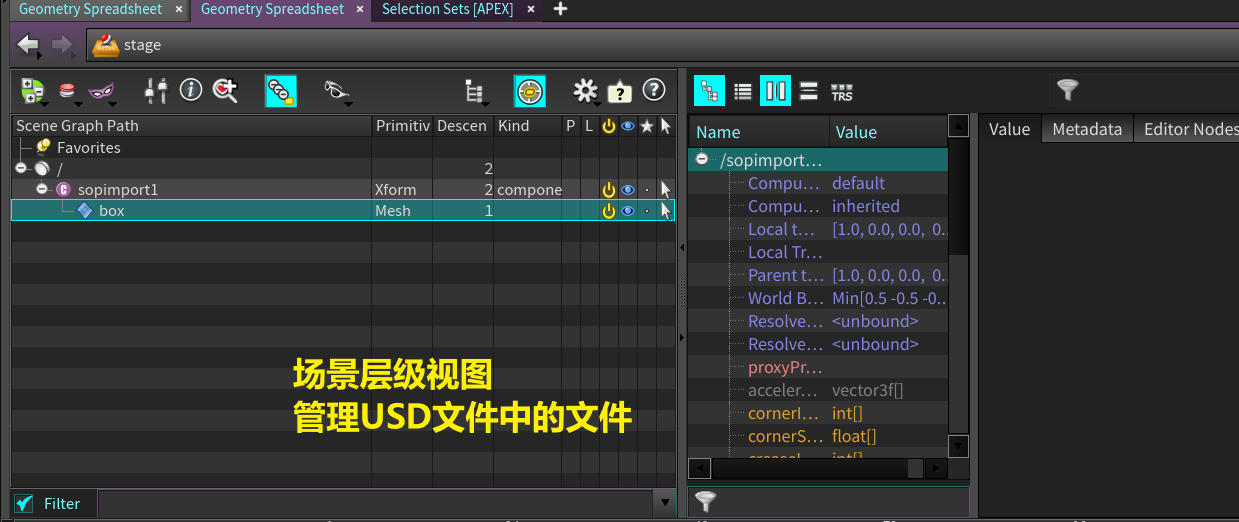This screenshot has height=522, width=1239.
Task: Click the star column header icon
Action: [647, 126]
